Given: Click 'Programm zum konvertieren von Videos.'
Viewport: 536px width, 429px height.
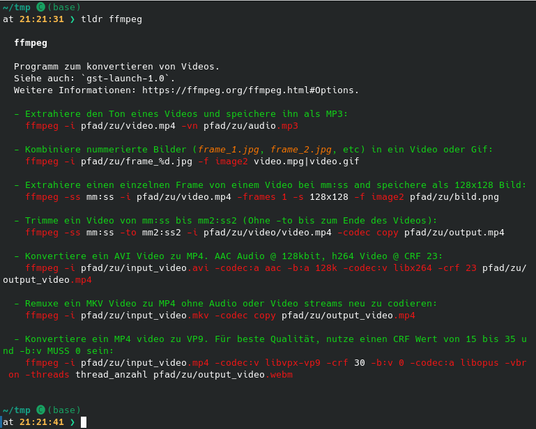Looking at the screenshot, I should [117, 67].
